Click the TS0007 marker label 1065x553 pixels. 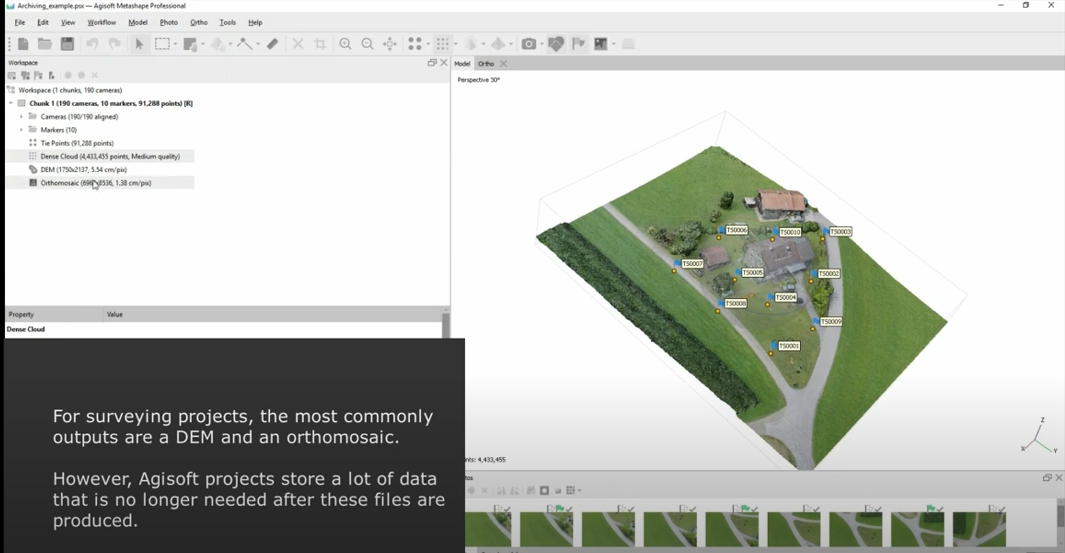(692, 264)
